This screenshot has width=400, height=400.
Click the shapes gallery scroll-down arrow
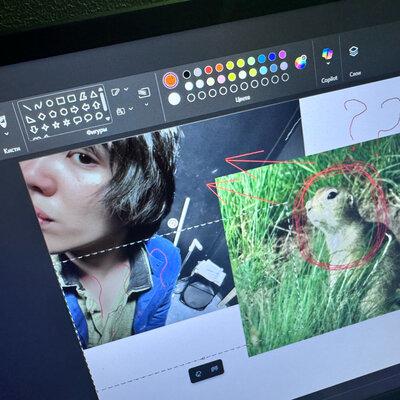click(x=107, y=119)
